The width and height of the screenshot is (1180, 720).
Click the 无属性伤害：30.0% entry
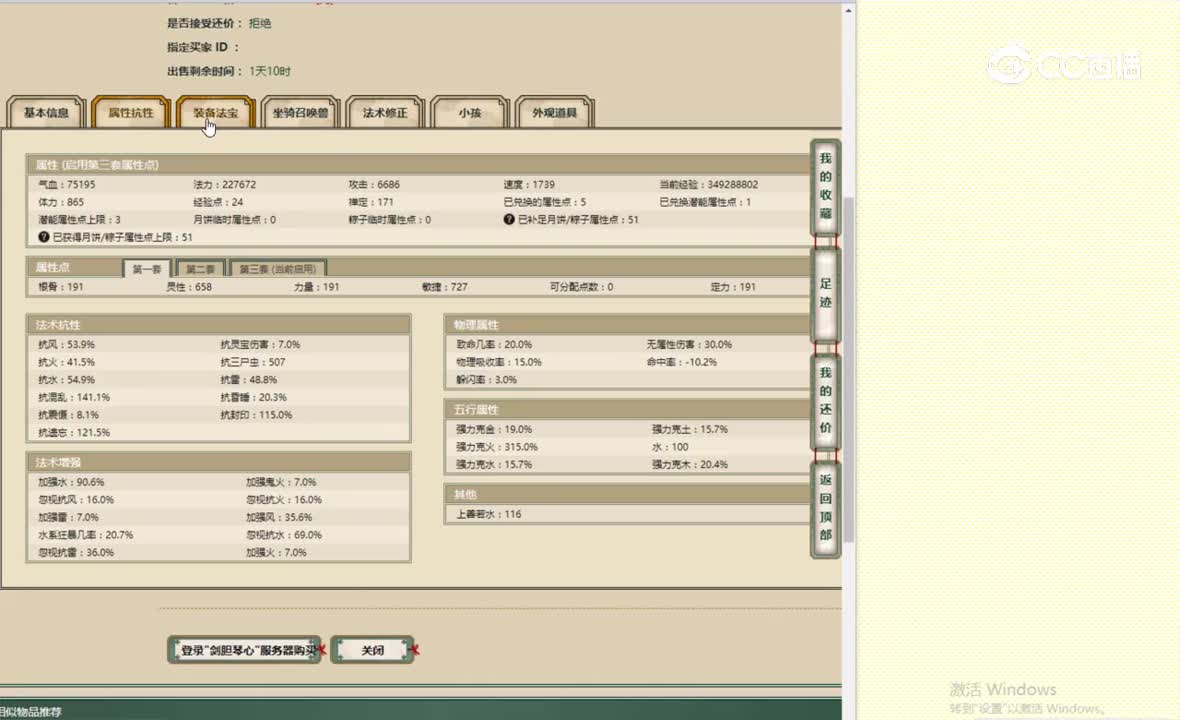tap(689, 345)
